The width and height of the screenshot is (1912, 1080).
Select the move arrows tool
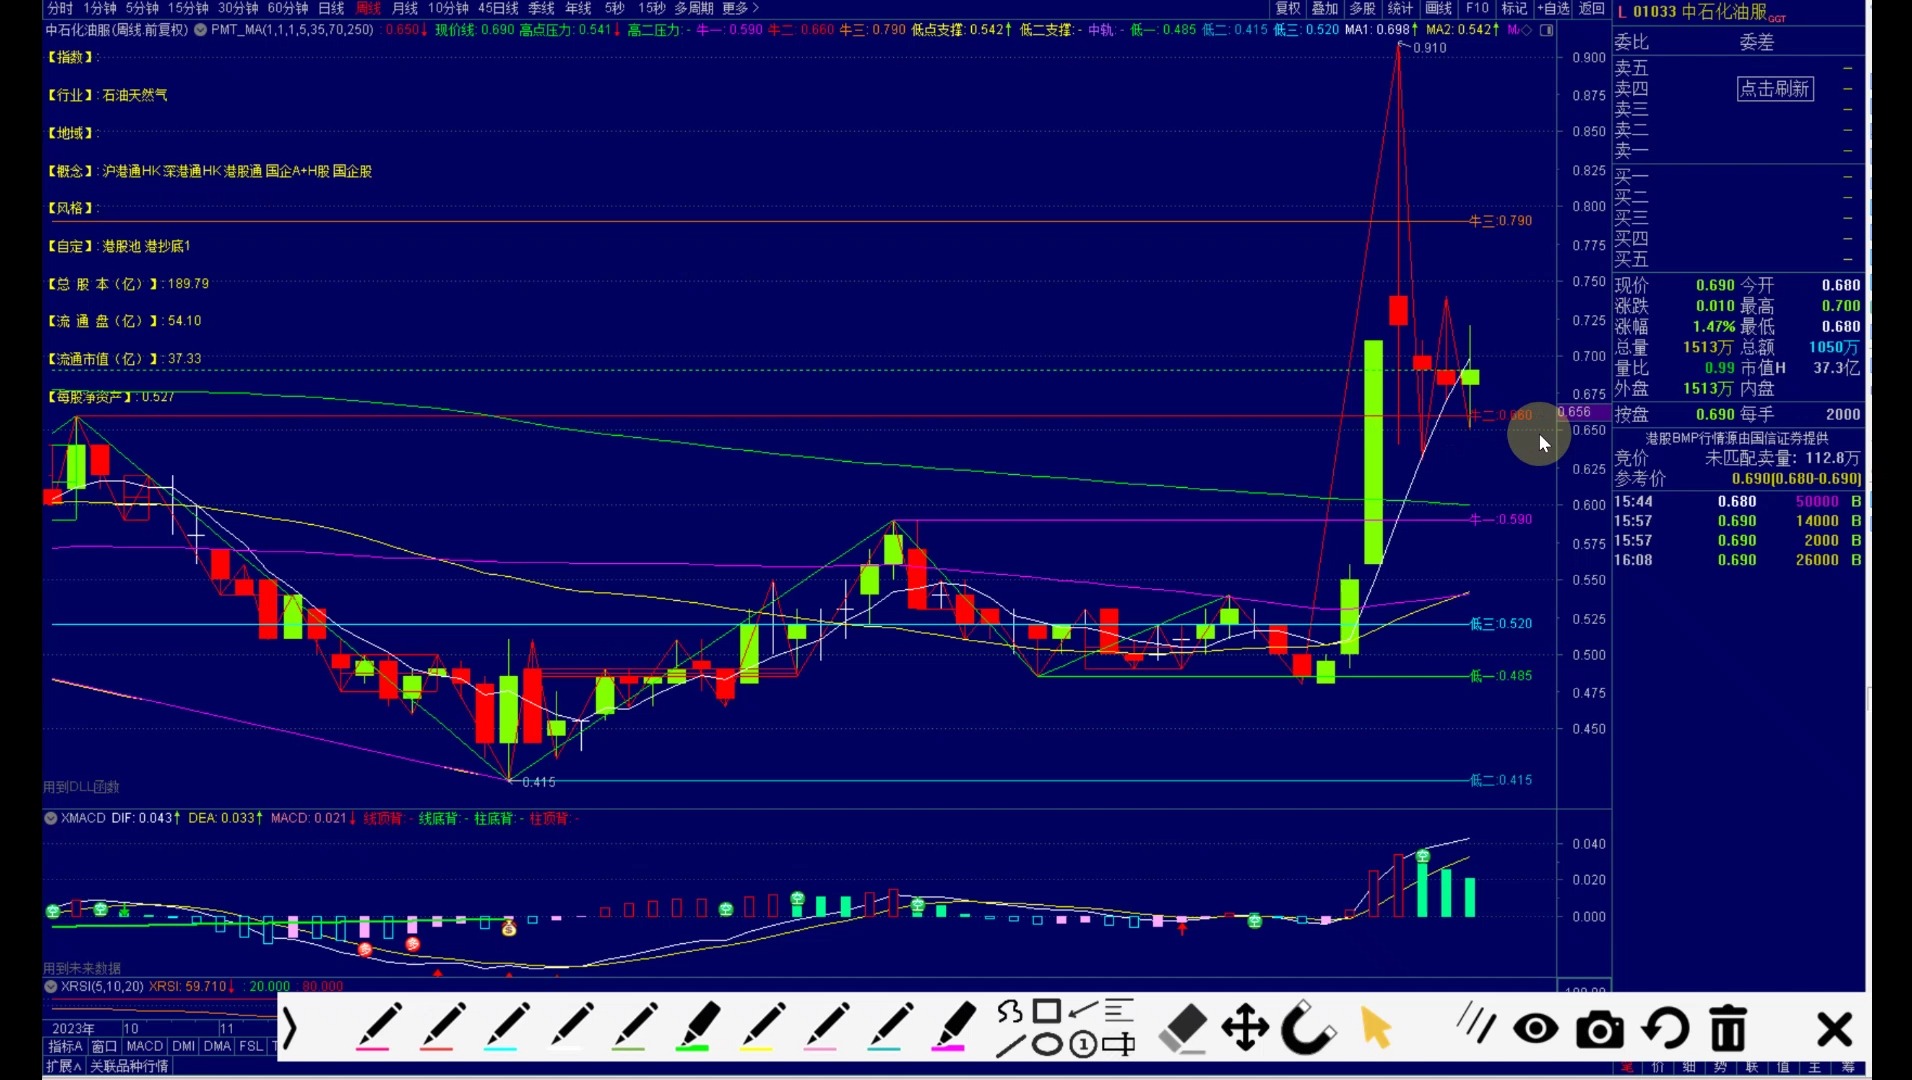point(1245,1028)
